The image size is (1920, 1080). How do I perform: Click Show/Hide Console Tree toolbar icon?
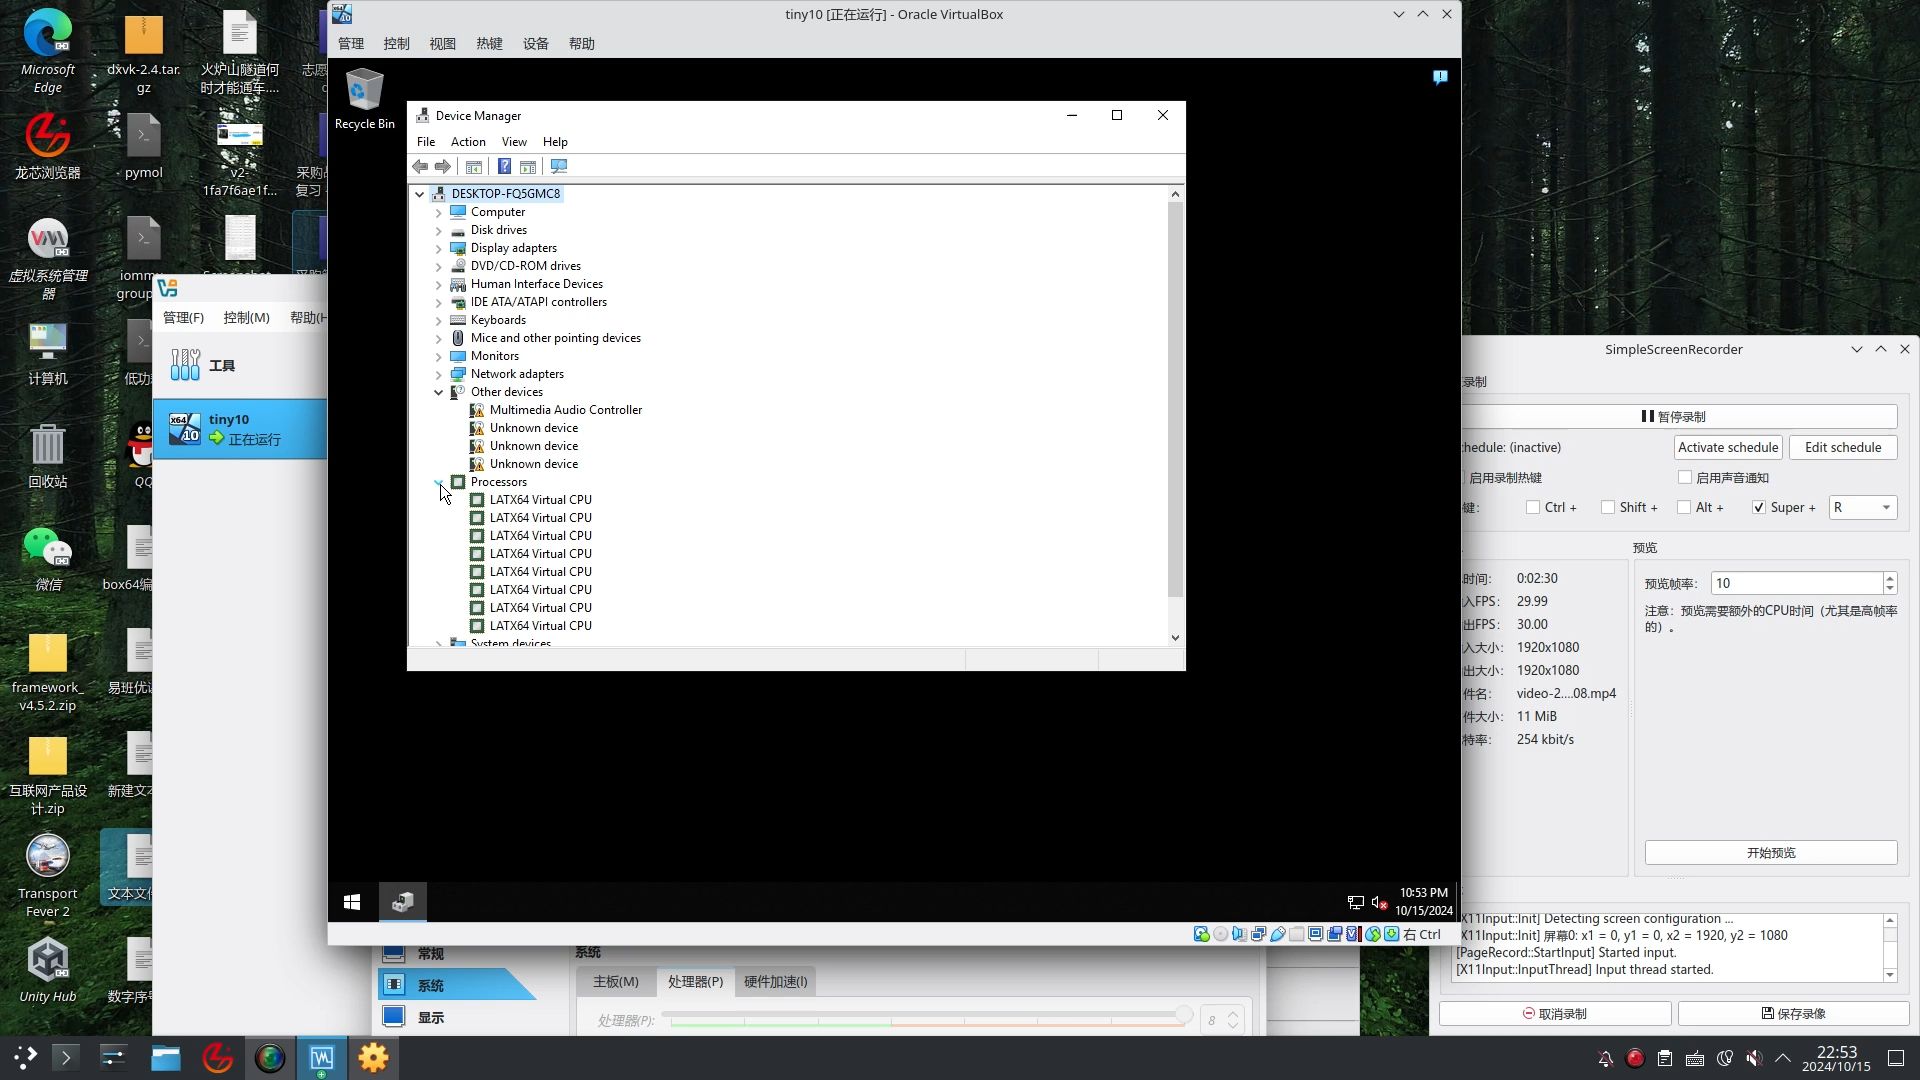click(x=474, y=167)
